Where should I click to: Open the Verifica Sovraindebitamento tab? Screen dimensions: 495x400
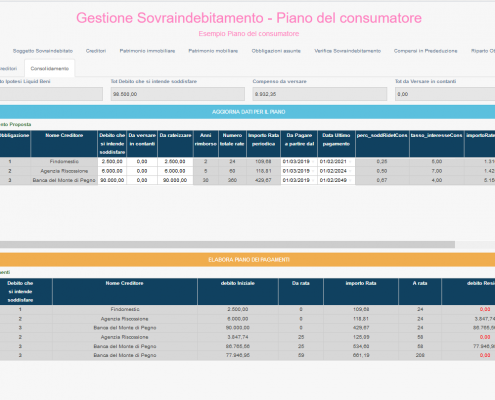(347, 51)
